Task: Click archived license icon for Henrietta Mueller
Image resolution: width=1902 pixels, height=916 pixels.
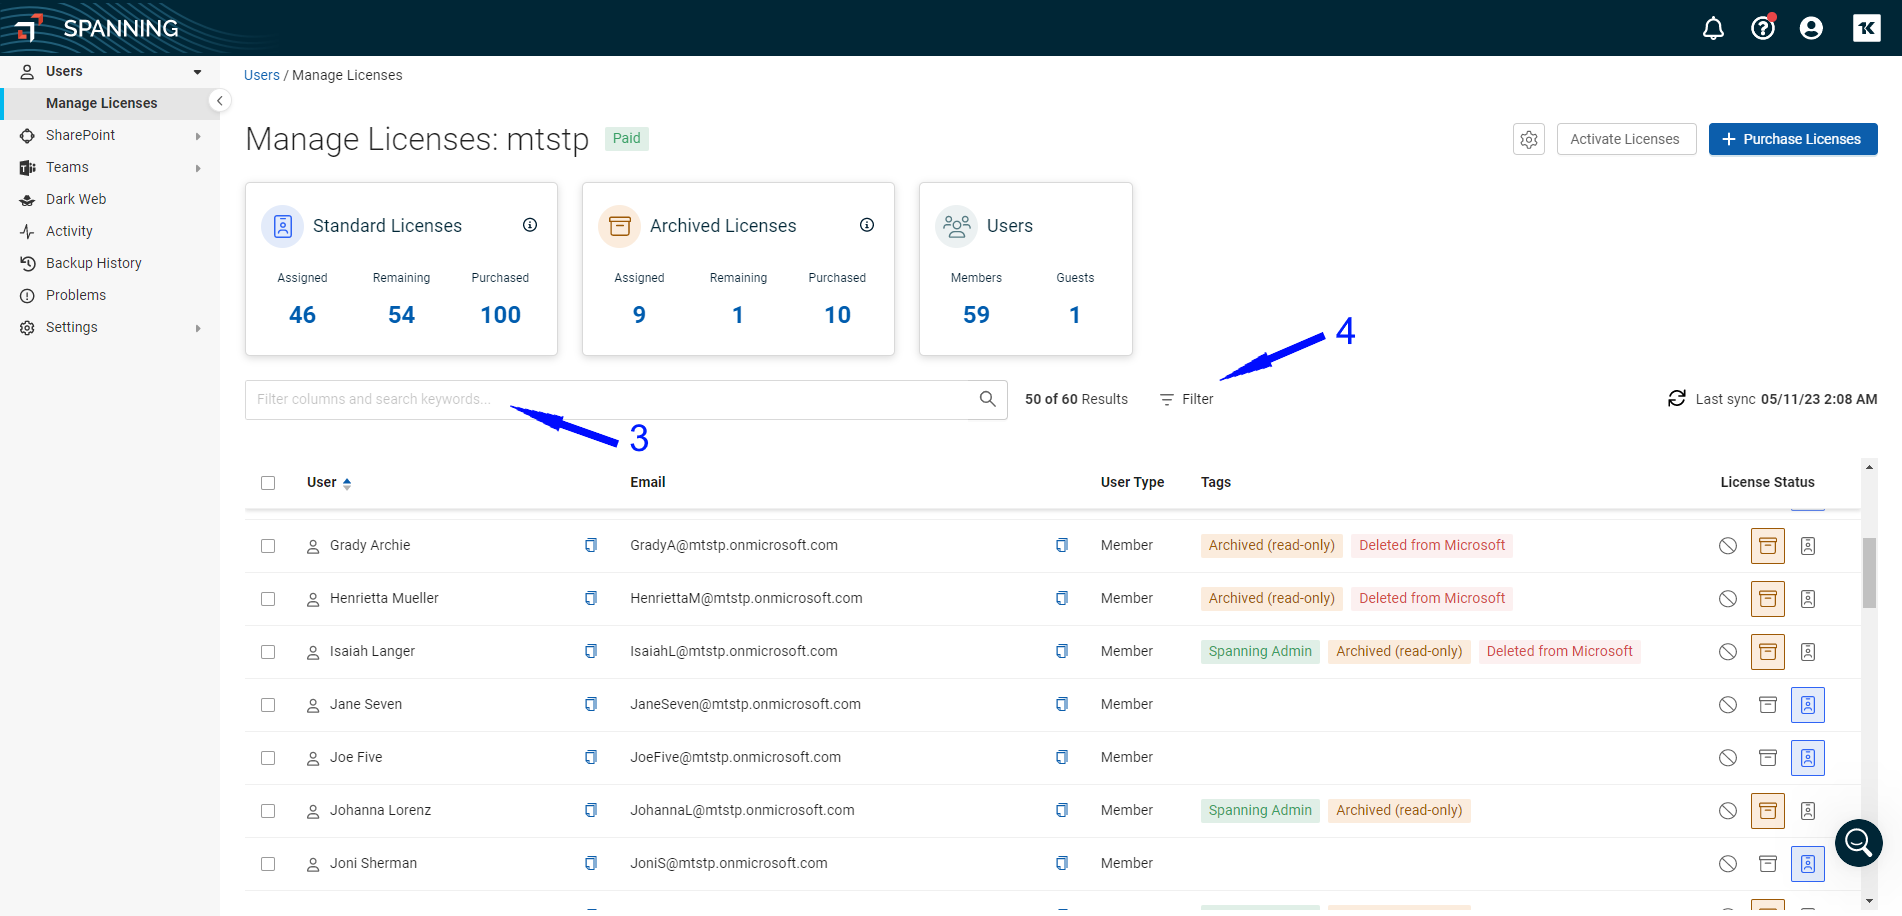Action: 1767,599
